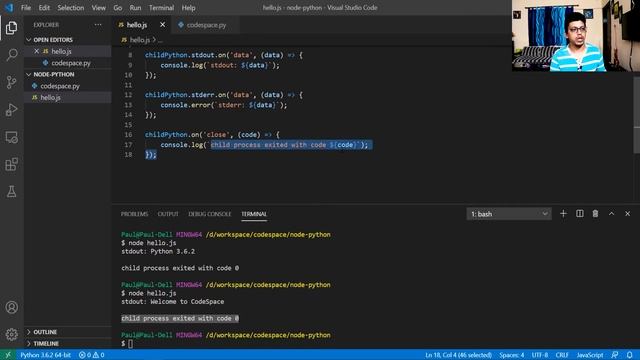Split the terminal
Image resolution: width=640 pixels, height=360 pixels.
pyautogui.click(x=580, y=213)
